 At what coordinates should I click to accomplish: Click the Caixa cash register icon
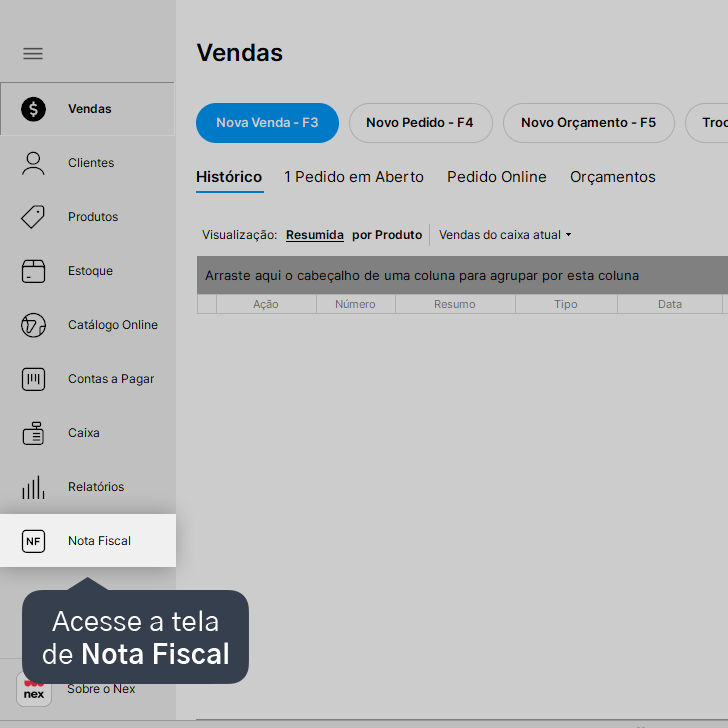pos(33,433)
